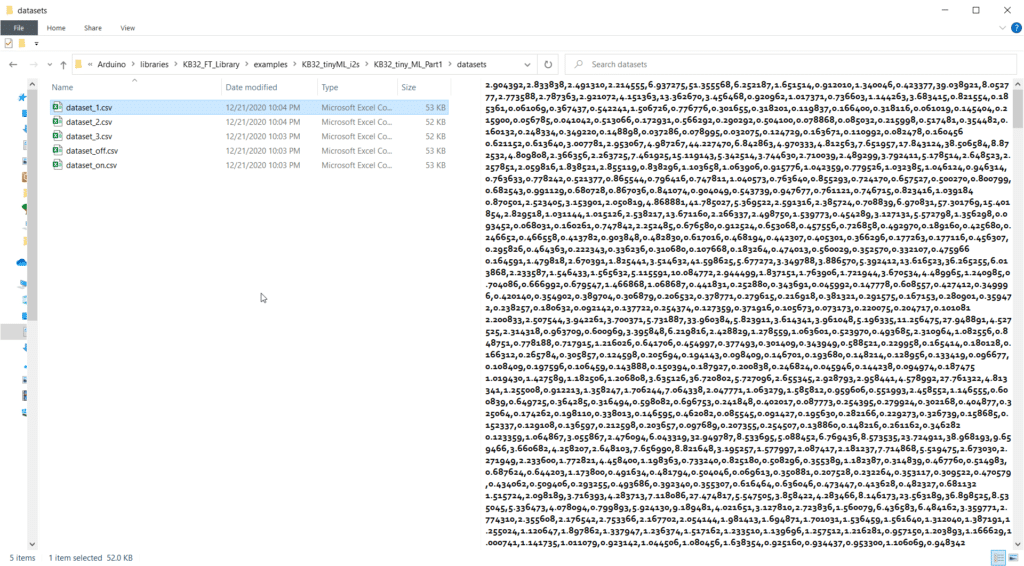
Task: Navigate to KB32_tinyML_i2s in the breadcrumb
Action: click(x=331, y=65)
